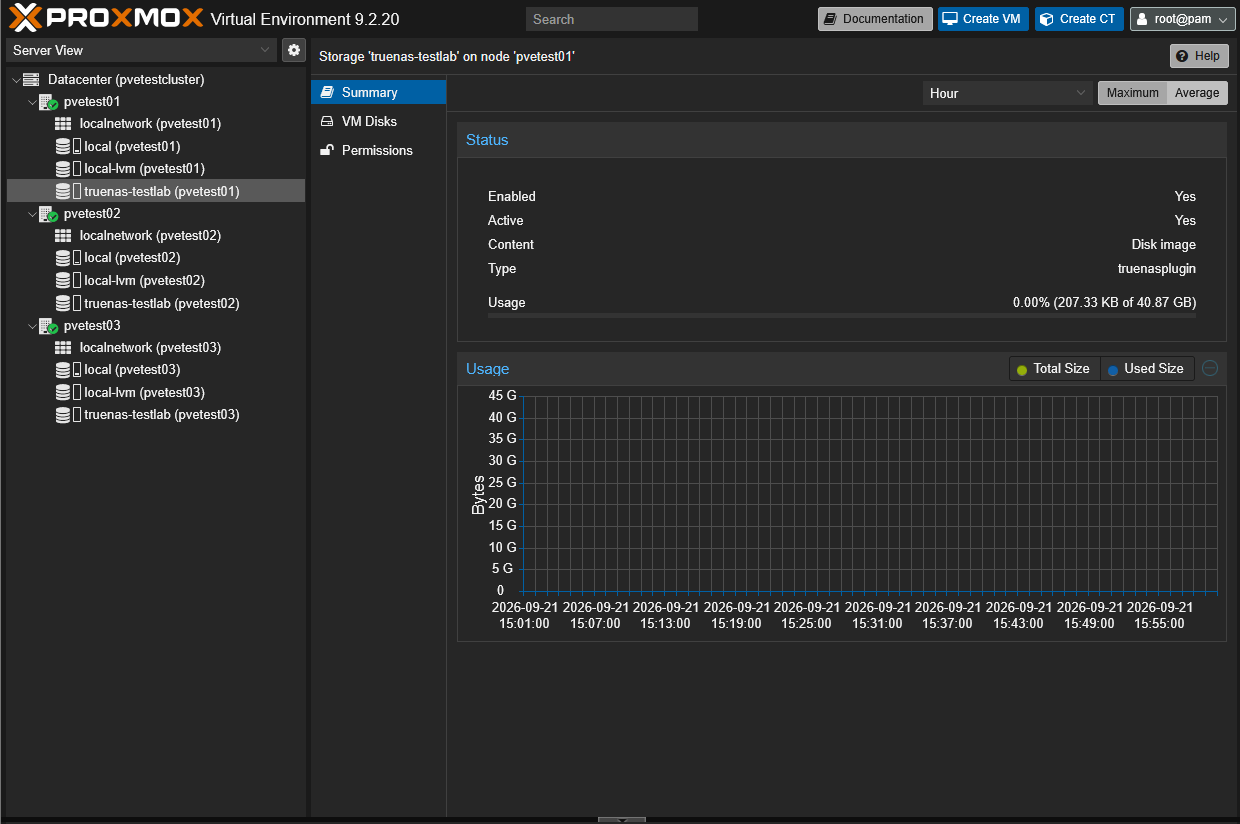Click the Usage chart minus icon
This screenshot has width=1240, height=824.
[1210, 368]
